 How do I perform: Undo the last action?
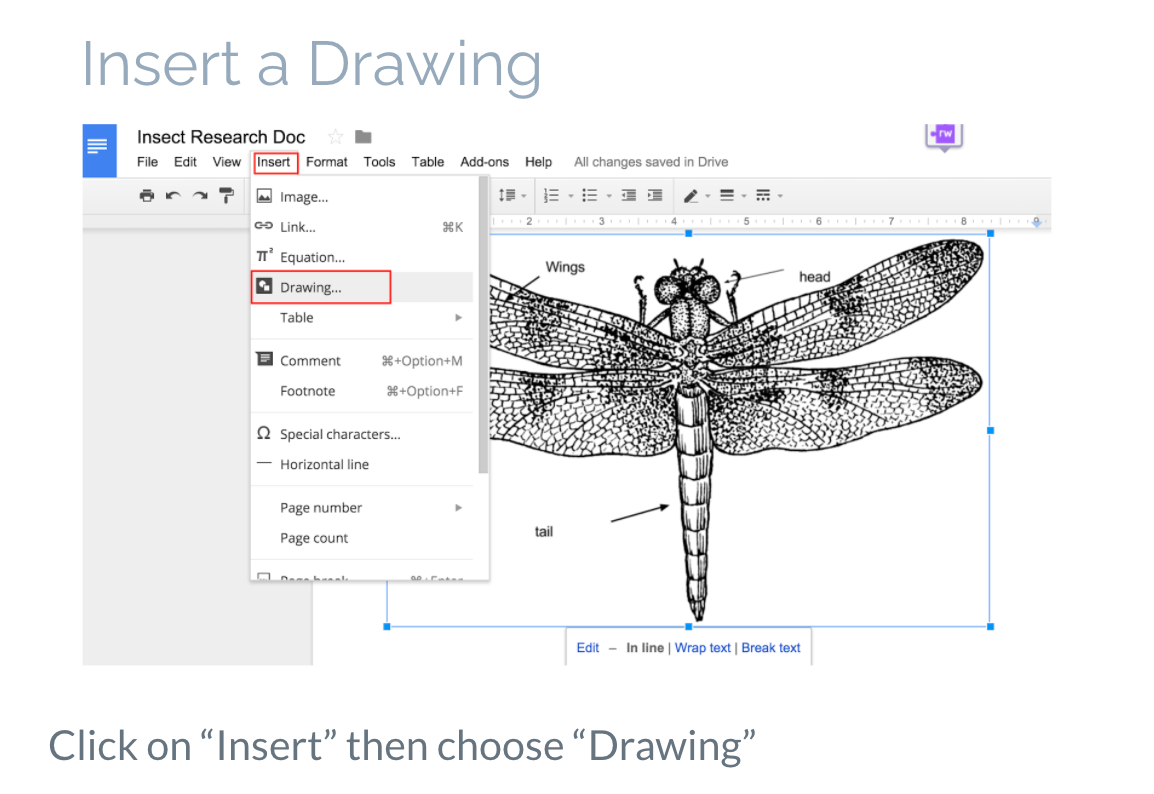tap(172, 195)
